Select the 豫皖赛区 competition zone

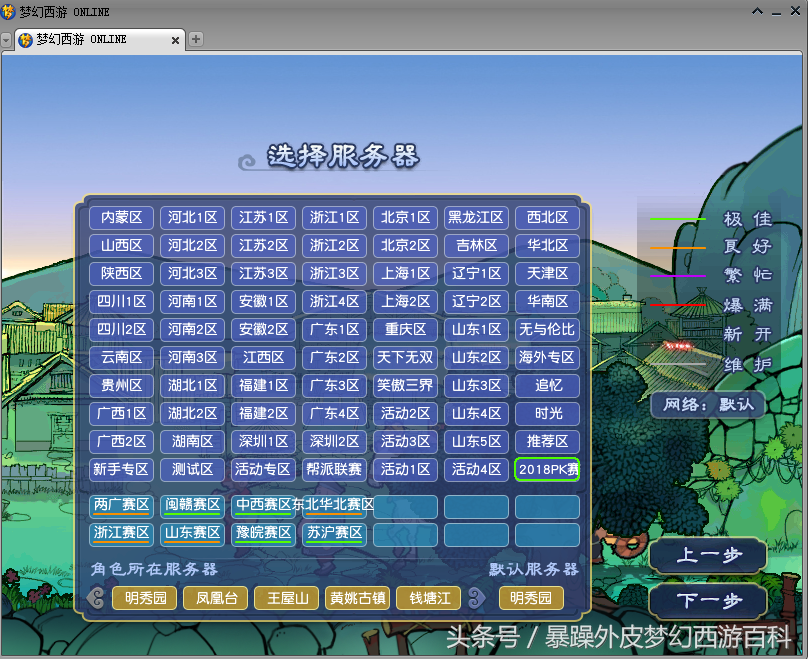click(x=263, y=534)
